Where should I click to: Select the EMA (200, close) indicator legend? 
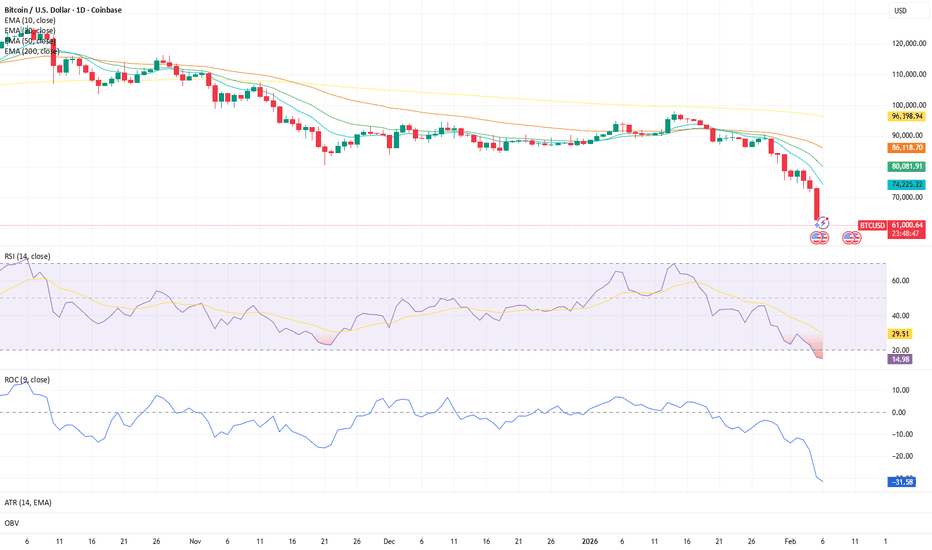click(x=32, y=51)
